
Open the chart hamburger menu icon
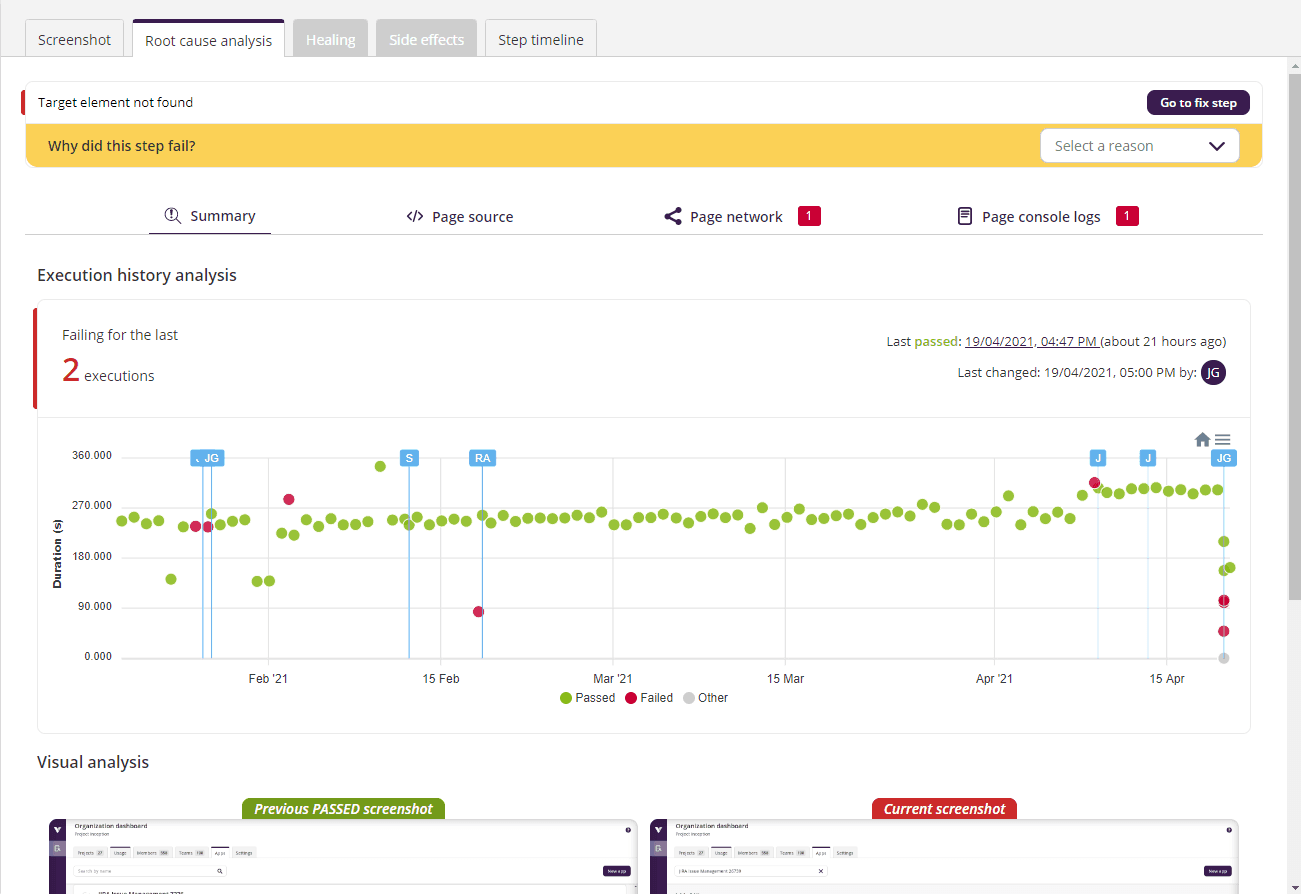coord(1223,440)
